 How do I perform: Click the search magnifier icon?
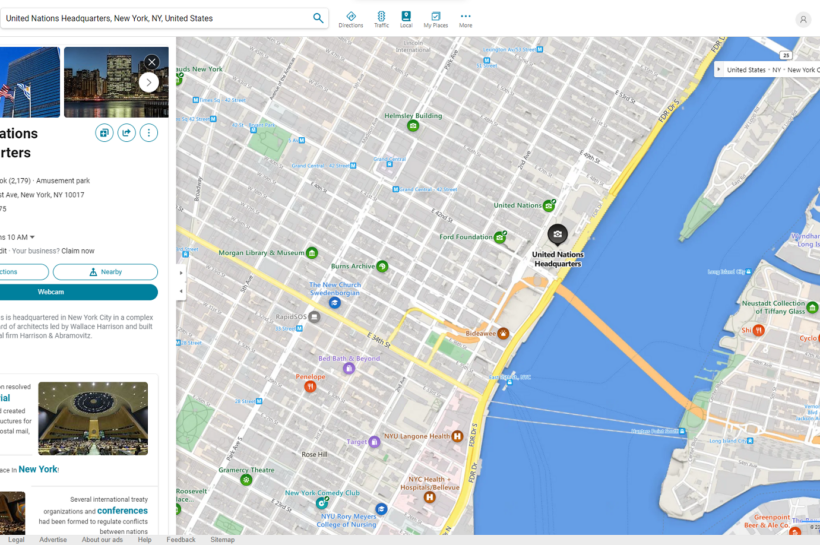[318, 18]
